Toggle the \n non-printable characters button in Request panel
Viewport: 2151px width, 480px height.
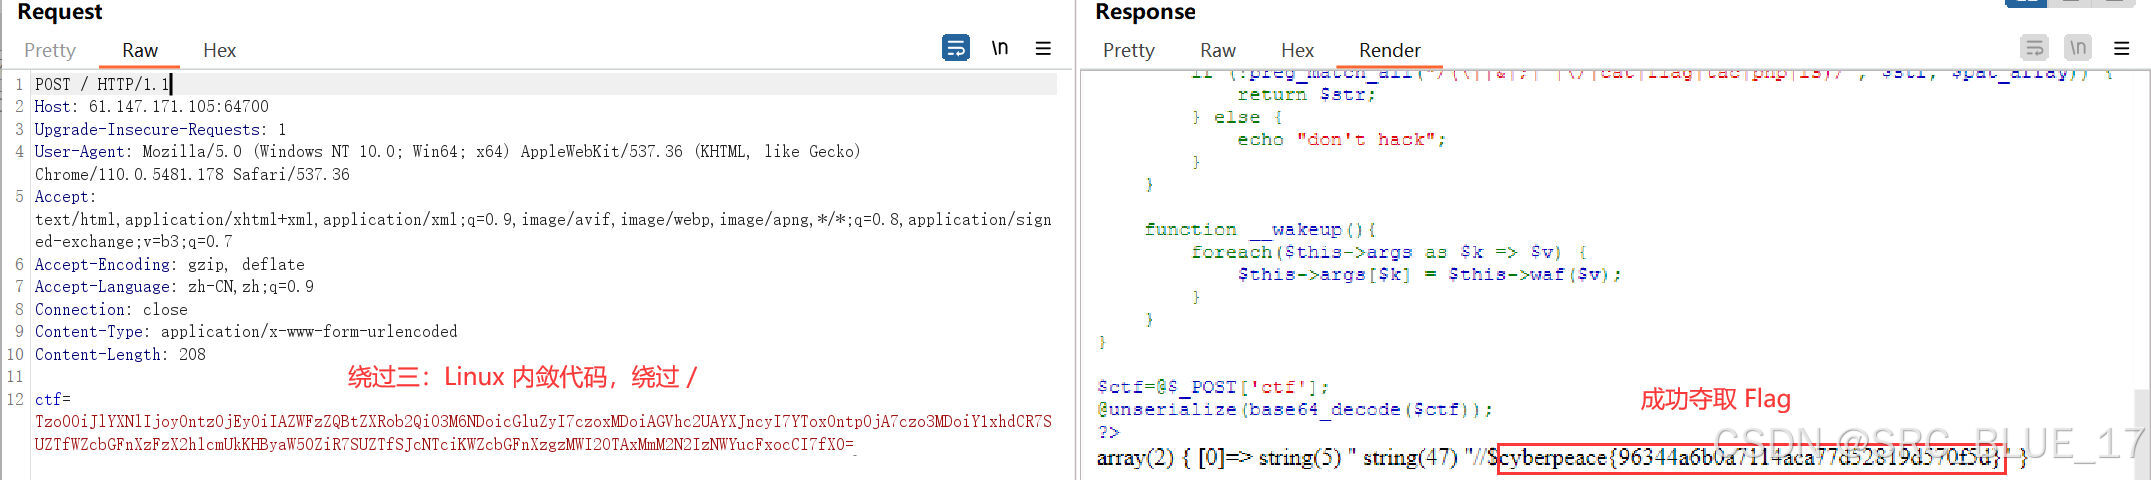999,48
